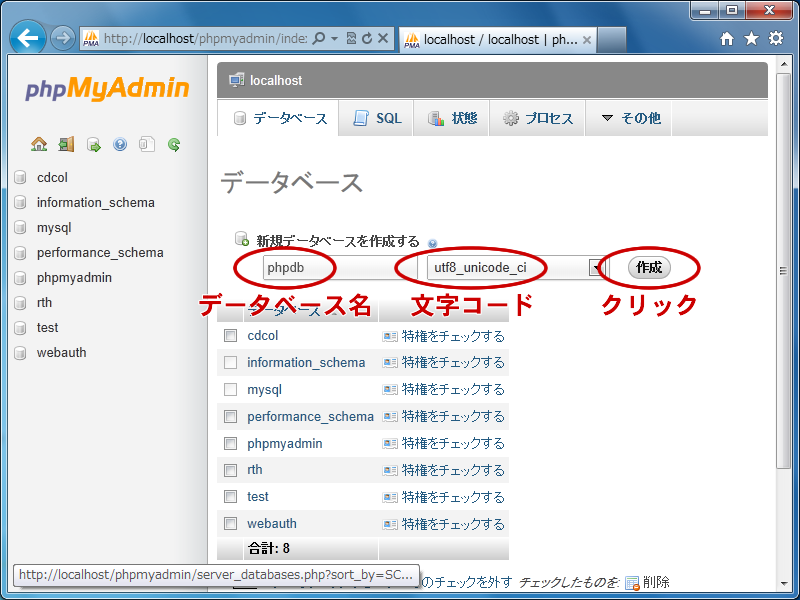Screen dimensions: 800x600
Task: Open the browser settings gear icon
Action: pyautogui.click(x=776, y=39)
